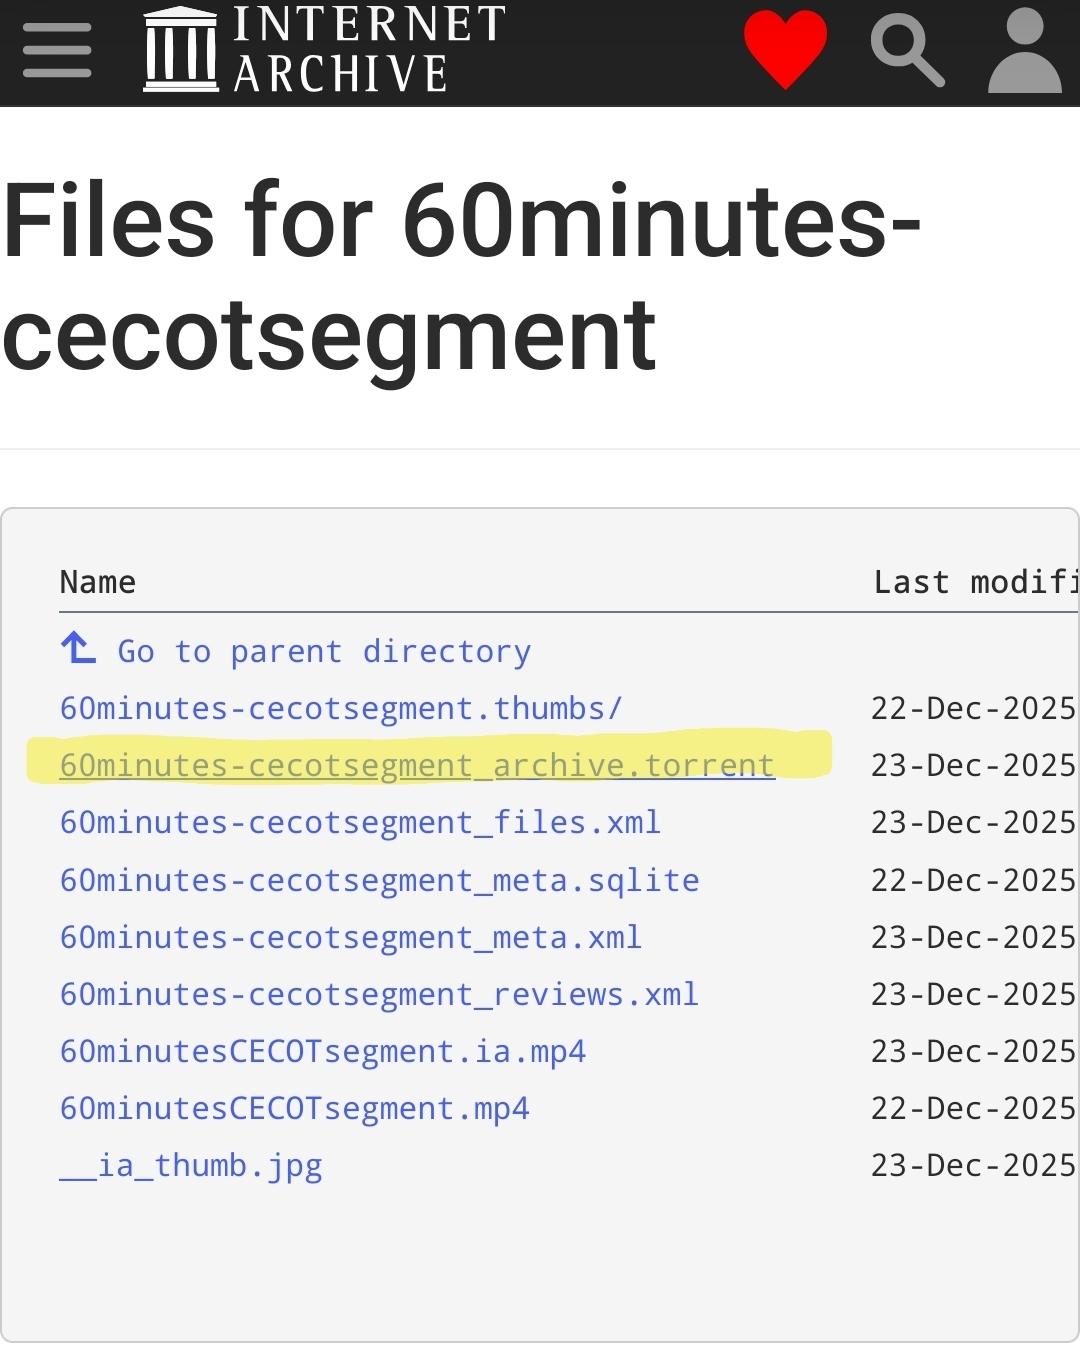The height and width of the screenshot is (1347, 1080).
Task: Open 60minutes-cecotsegment_meta.xml
Action: (350, 937)
